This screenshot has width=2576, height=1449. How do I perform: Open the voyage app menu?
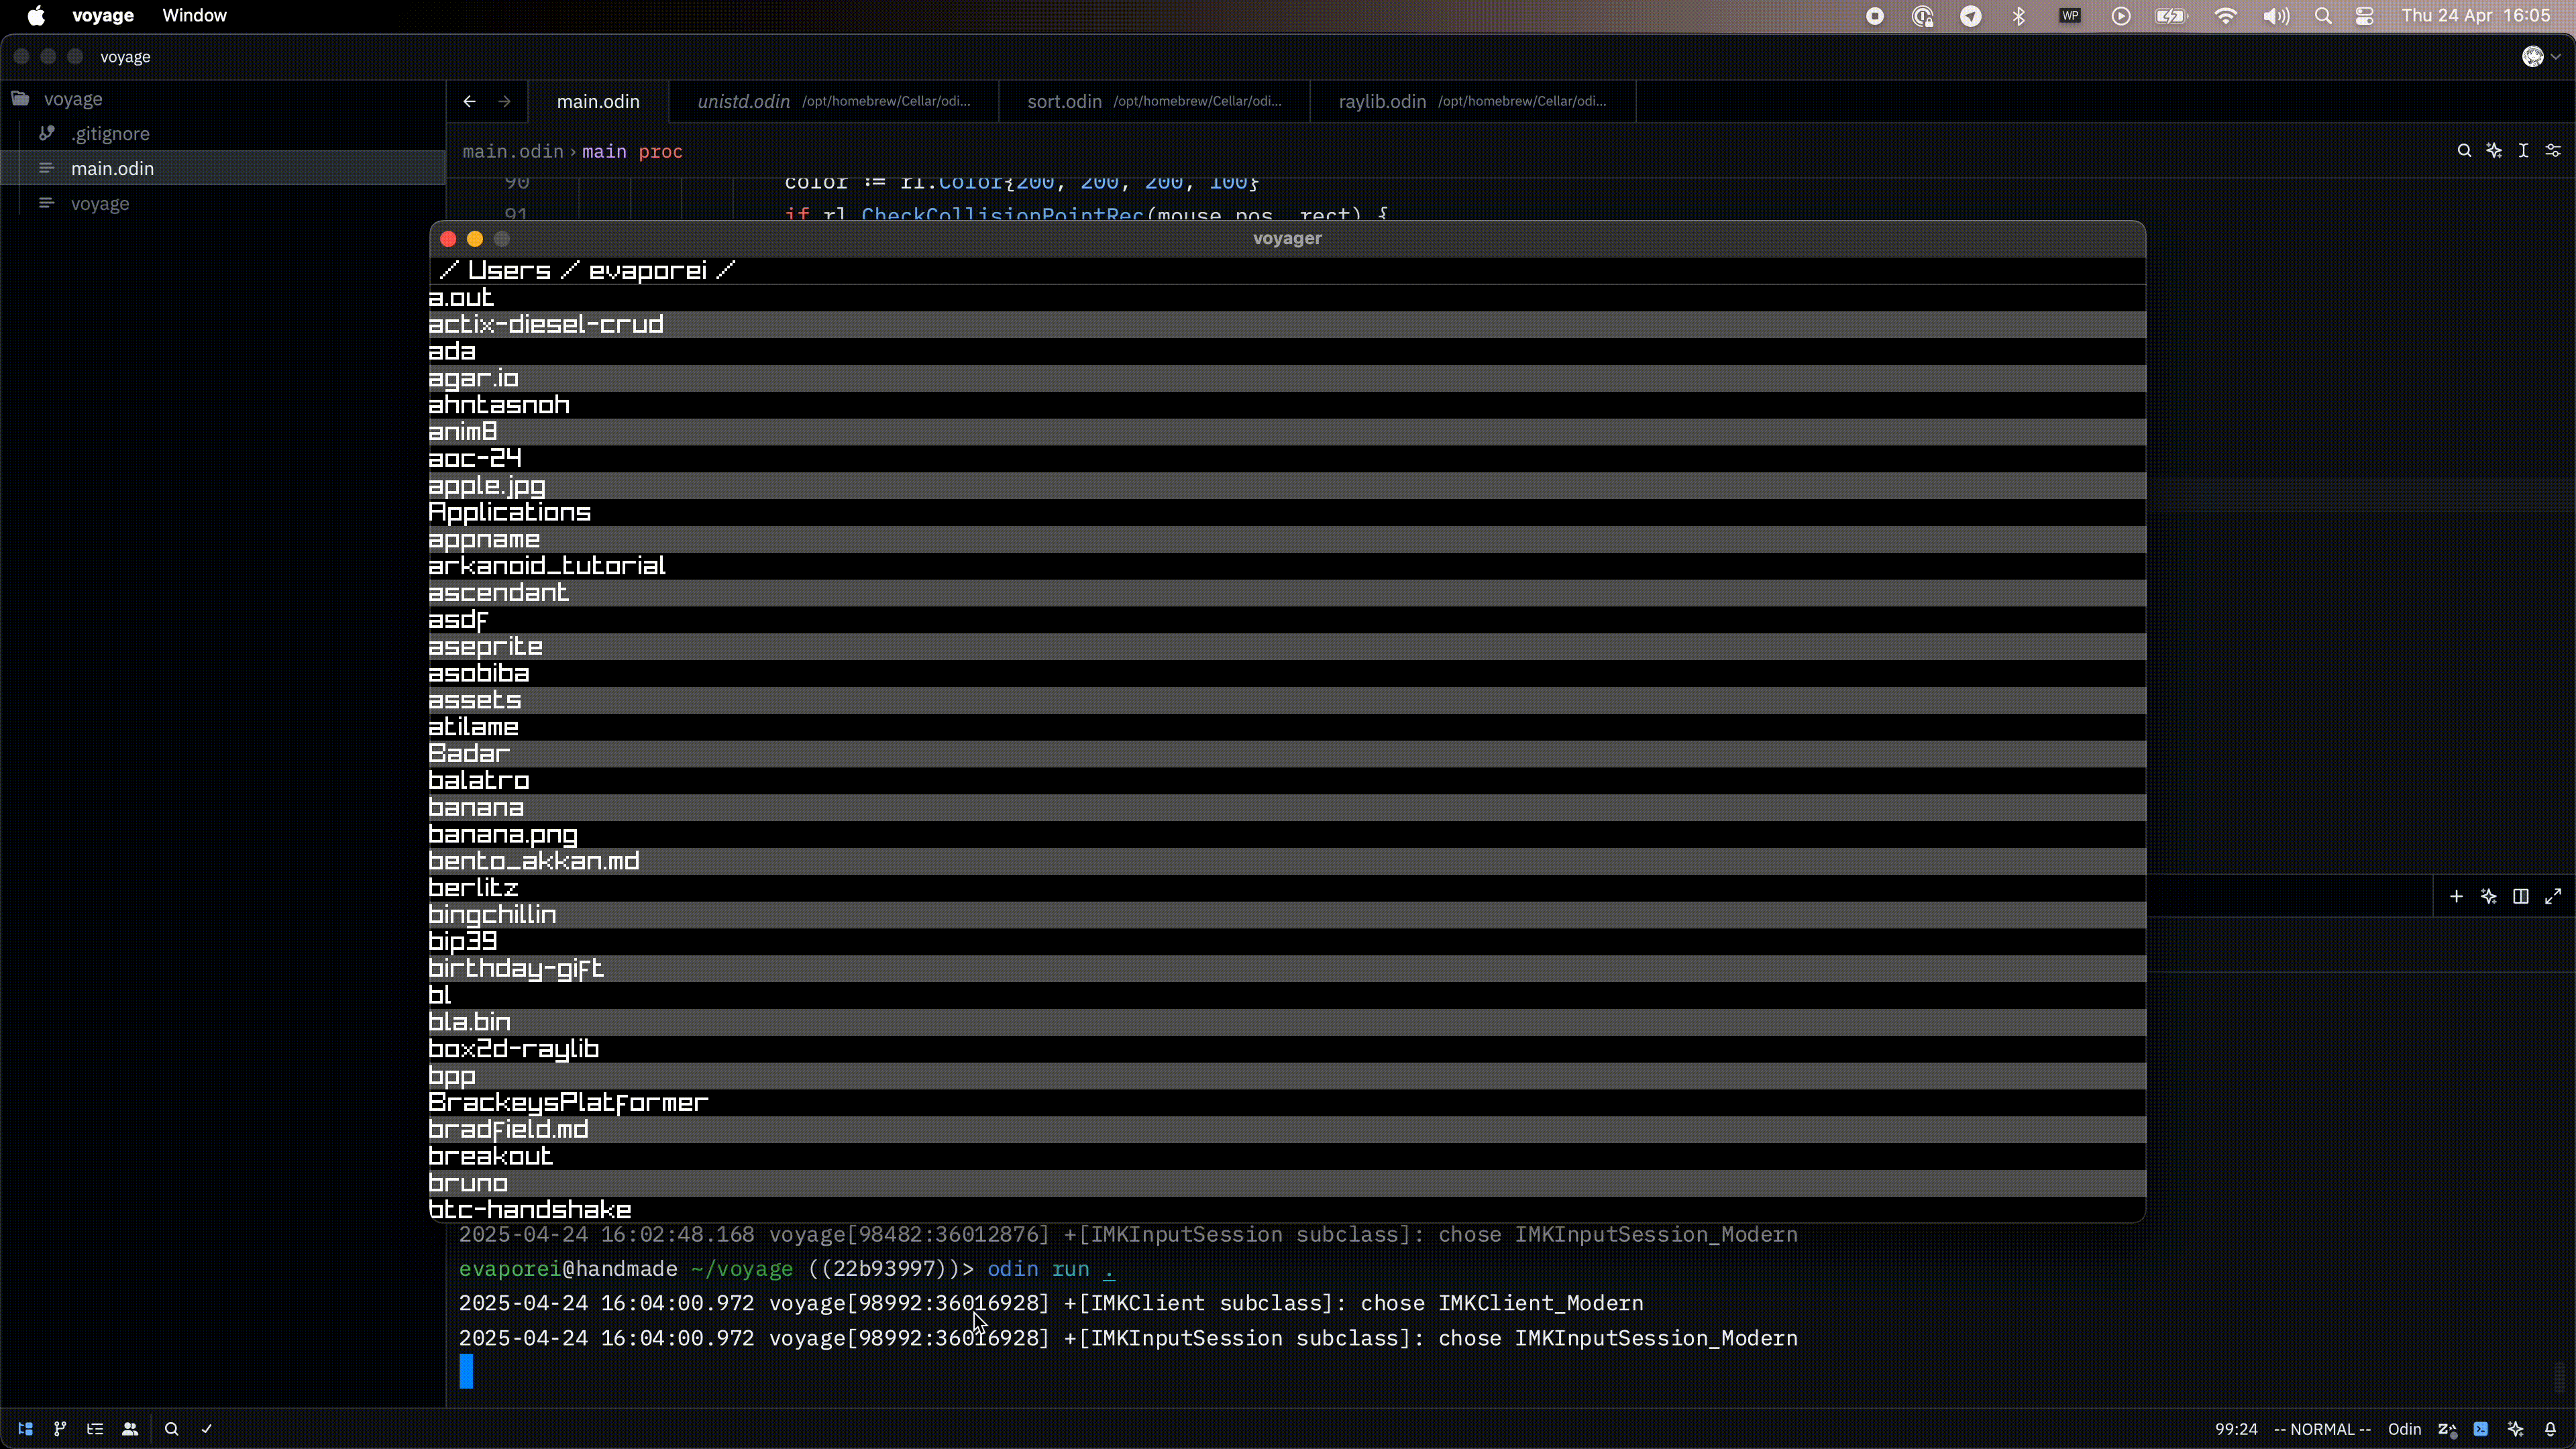point(103,16)
